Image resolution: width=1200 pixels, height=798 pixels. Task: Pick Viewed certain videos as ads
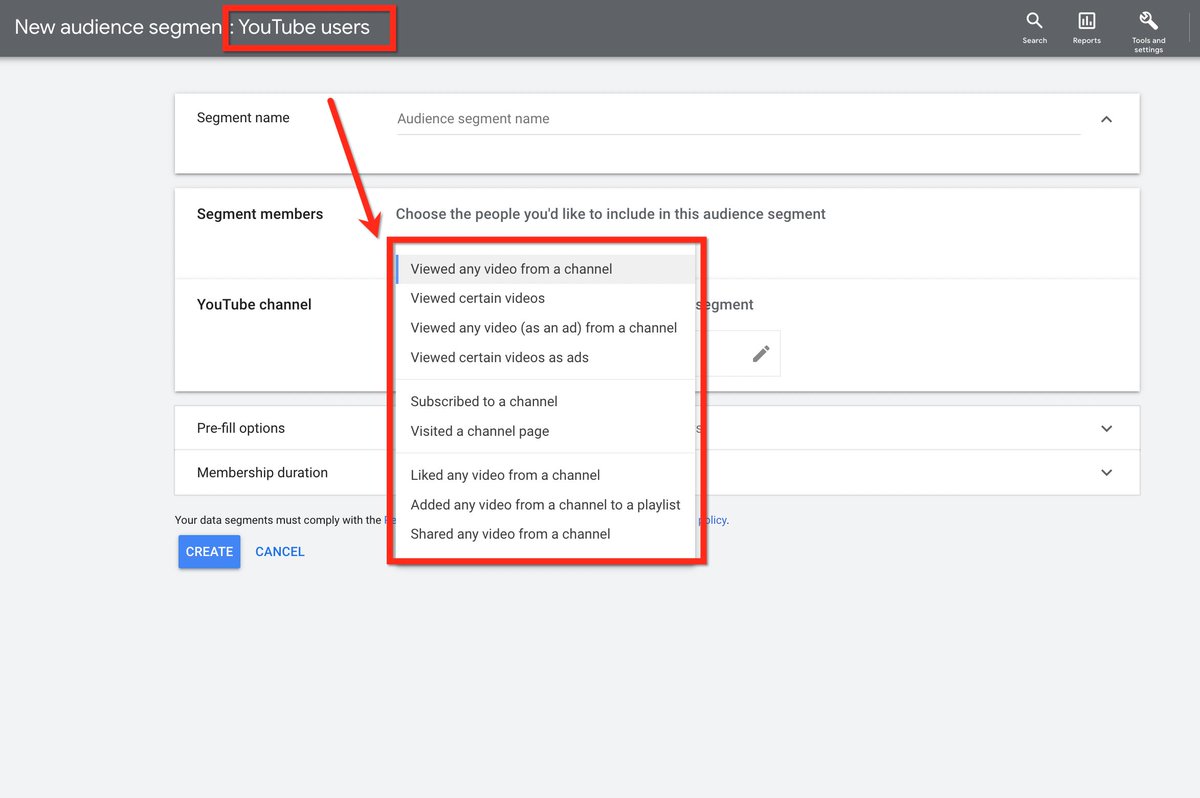pyautogui.click(x=545, y=357)
